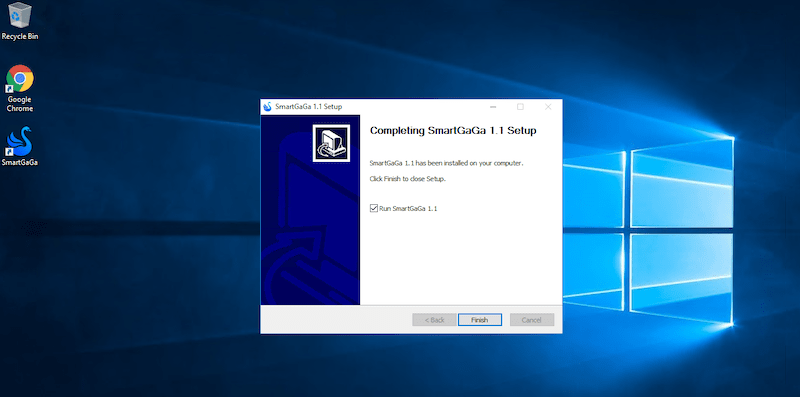The height and width of the screenshot is (397, 800).
Task: Select the Google Chrome shortcut icon
Action: coord(20,79)
